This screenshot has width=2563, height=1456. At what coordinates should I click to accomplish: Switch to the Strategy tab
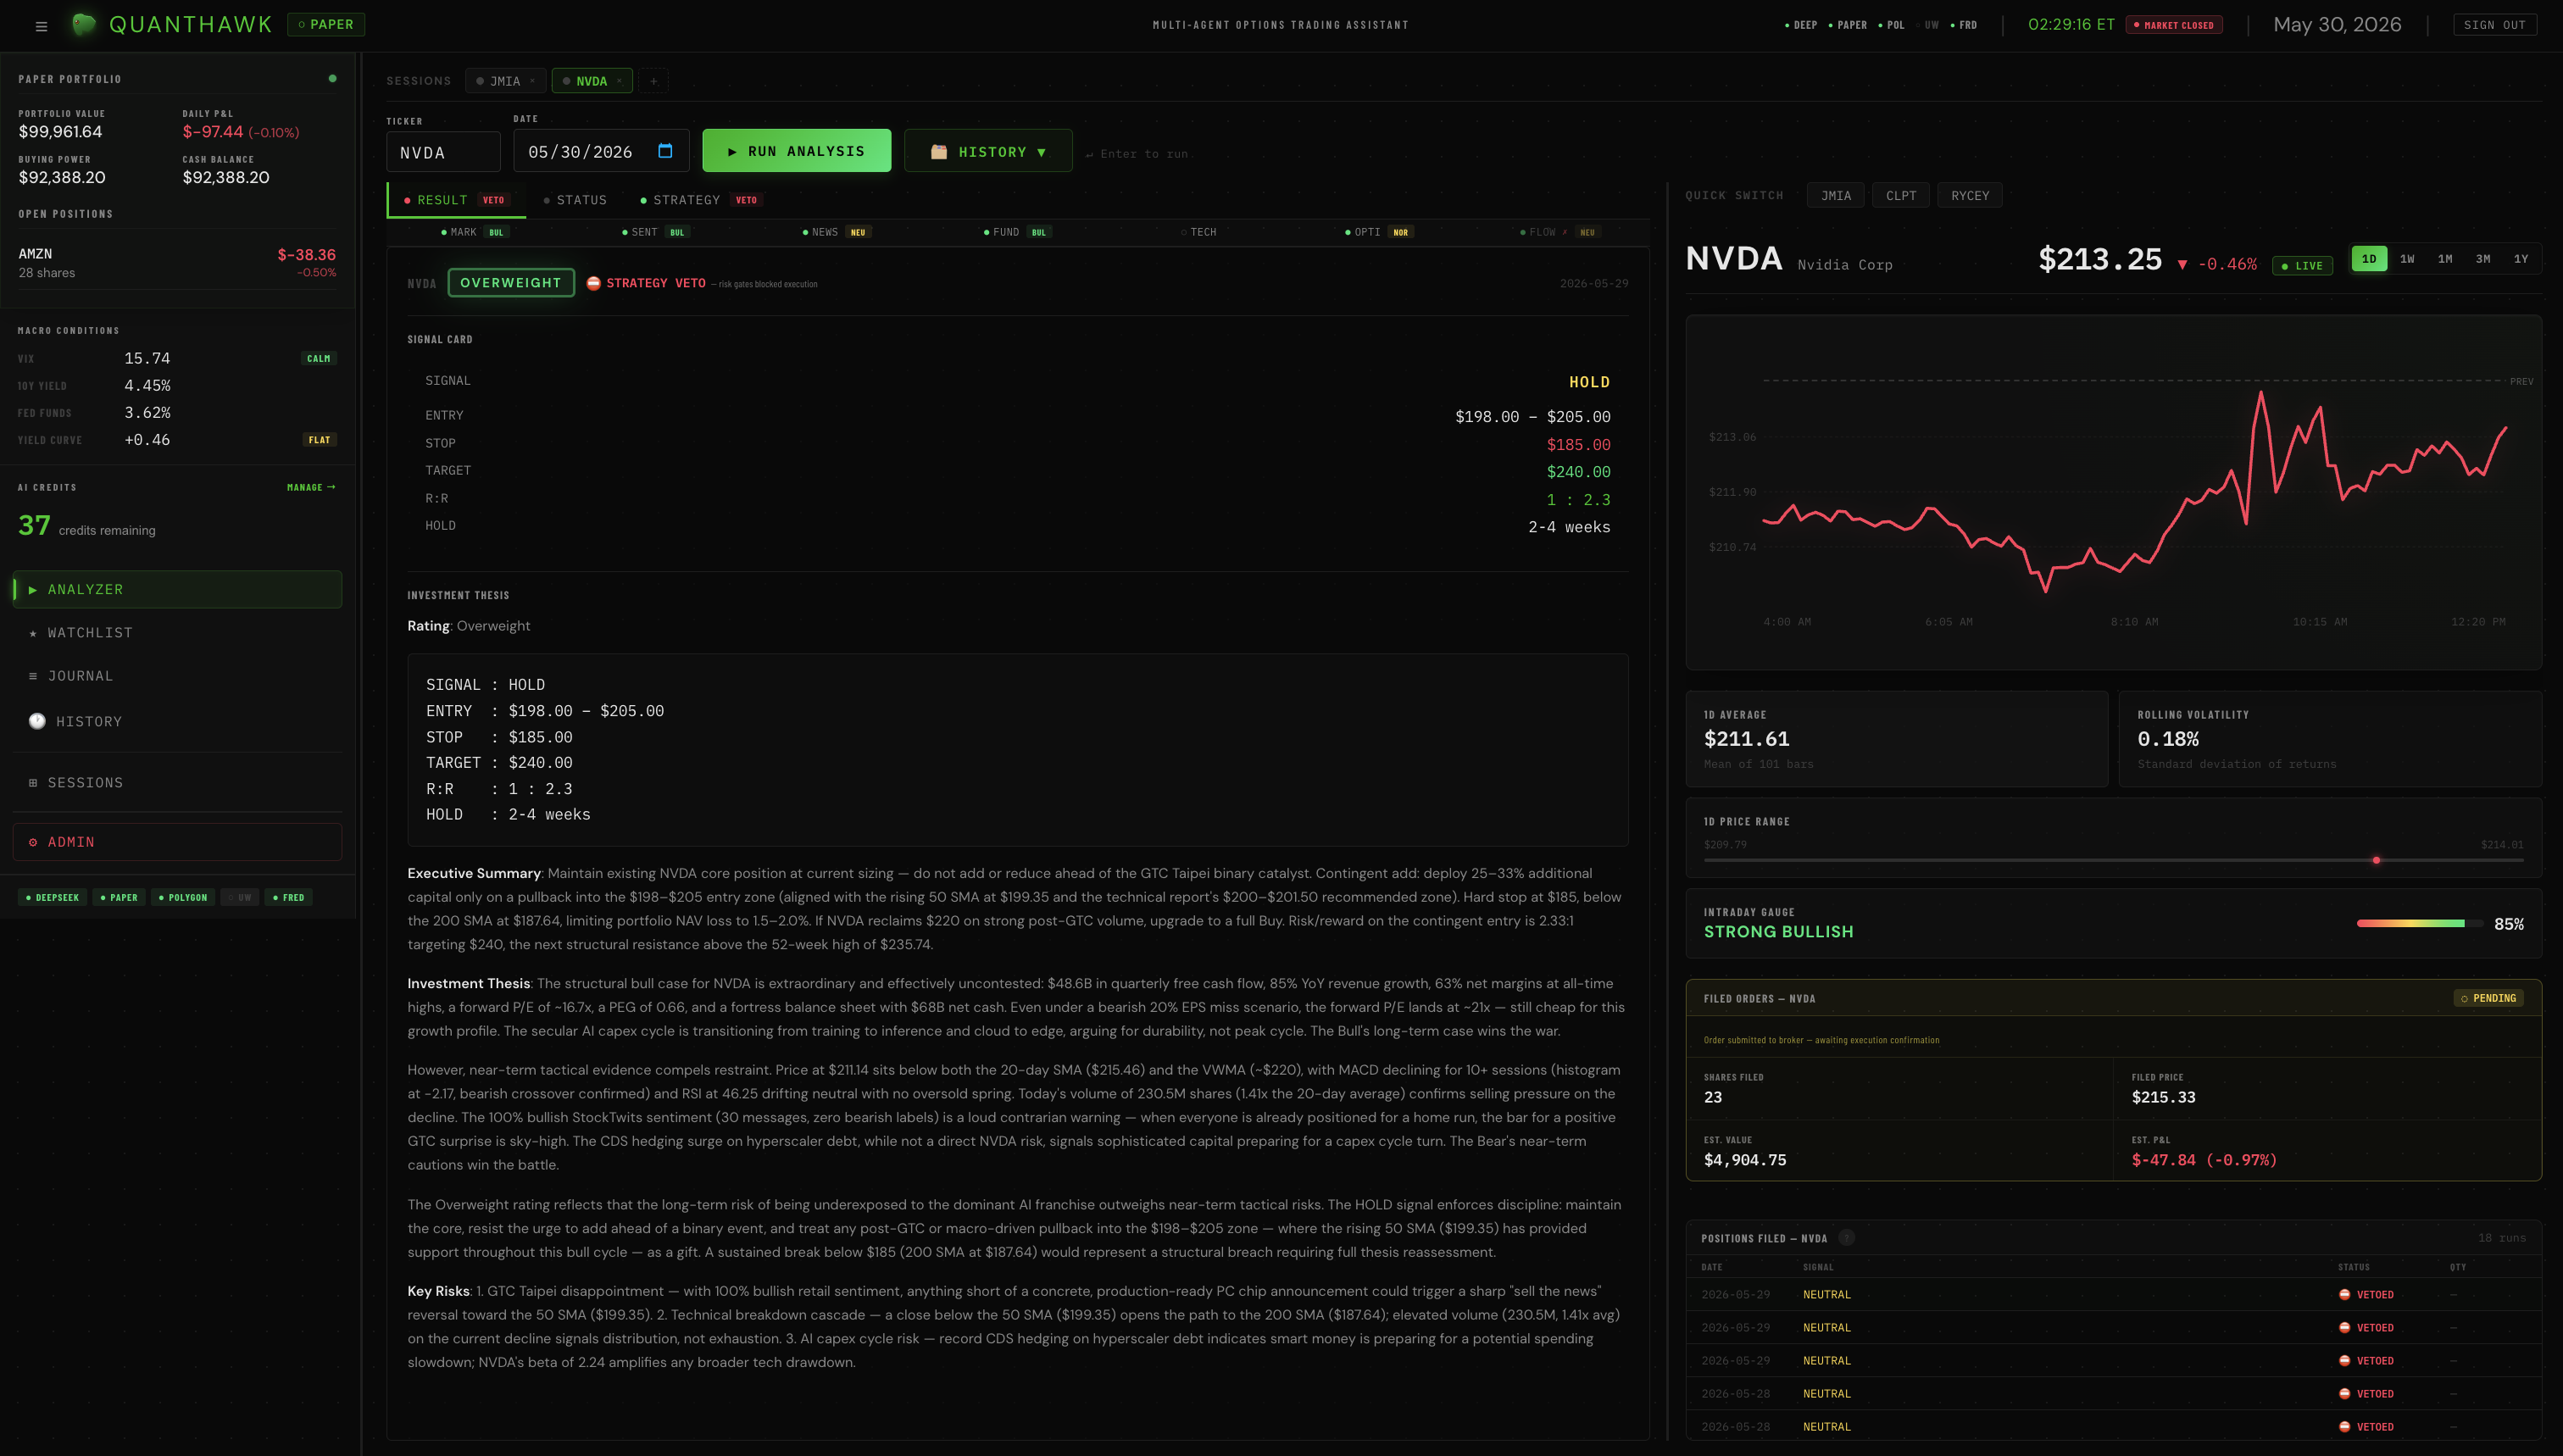point(701,200)
